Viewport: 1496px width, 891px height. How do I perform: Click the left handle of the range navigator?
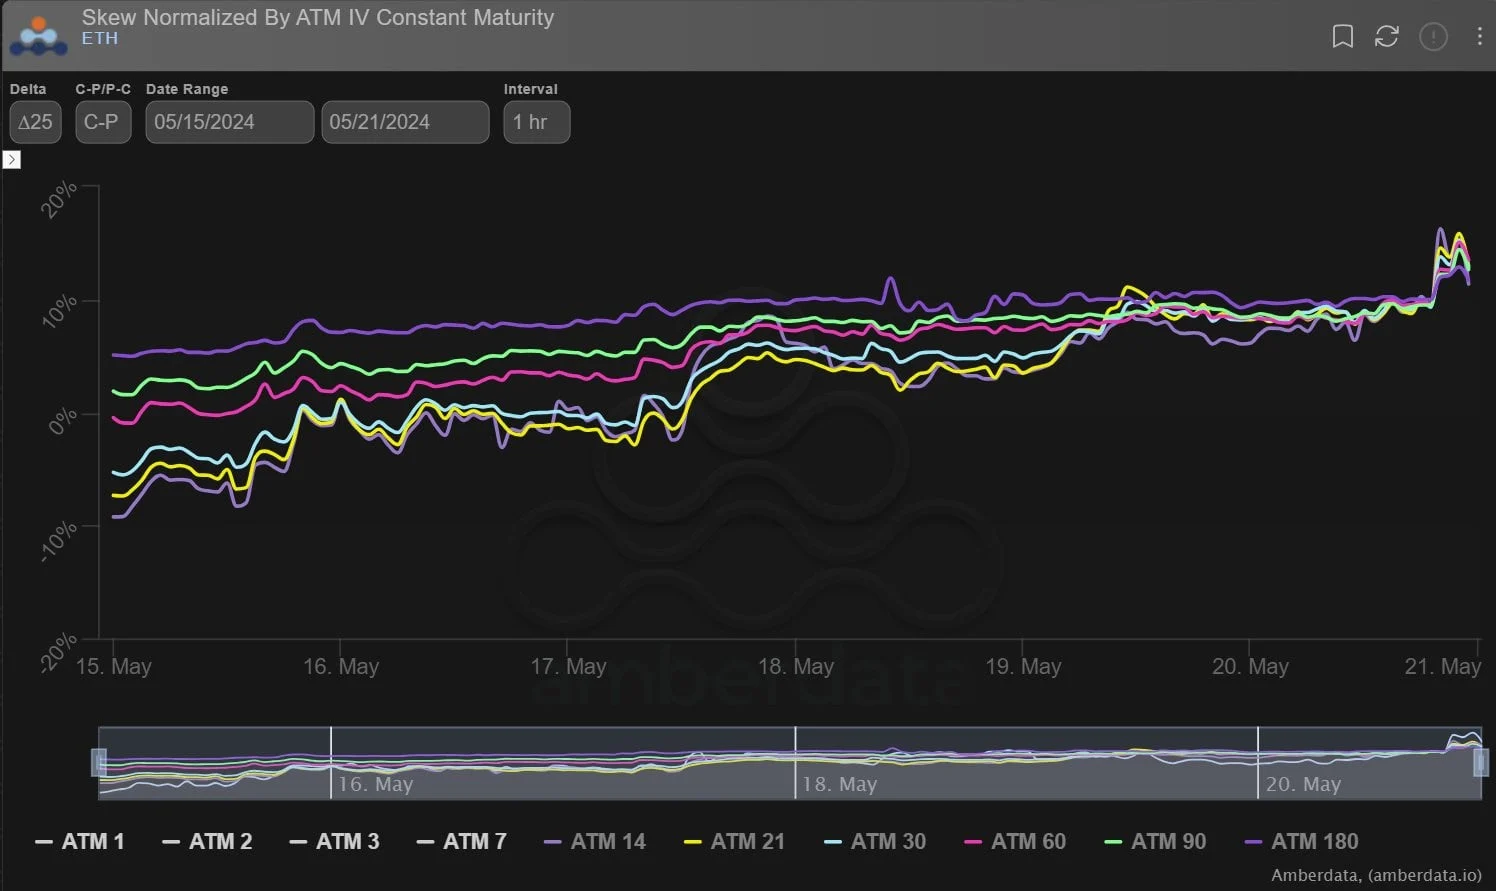point(99,763)
